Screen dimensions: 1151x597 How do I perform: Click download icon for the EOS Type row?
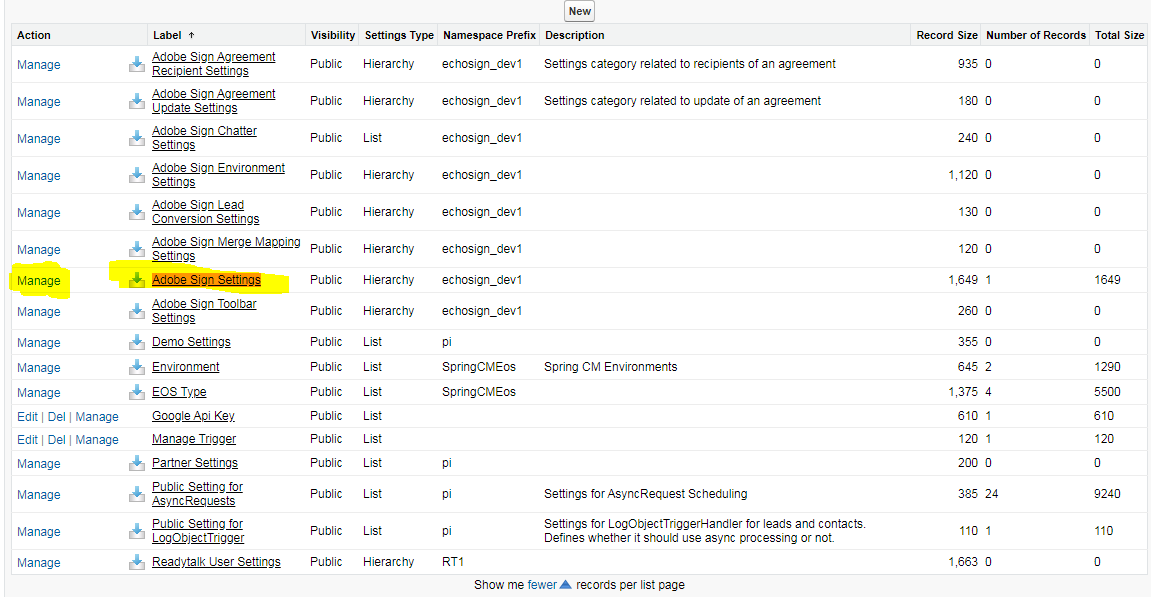coord(137,391)
